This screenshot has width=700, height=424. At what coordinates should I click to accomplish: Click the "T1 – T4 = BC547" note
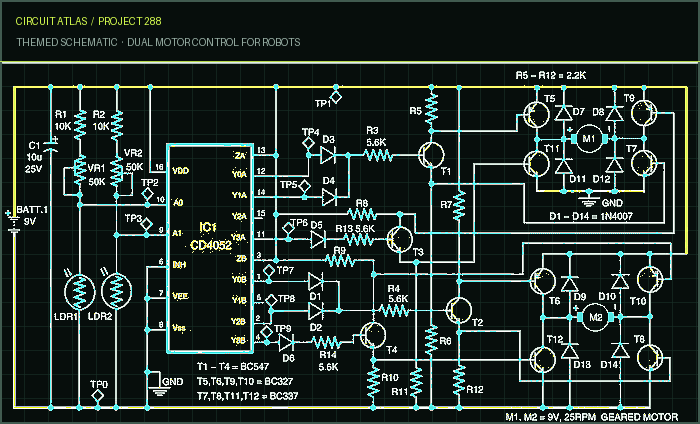point(233,366)
